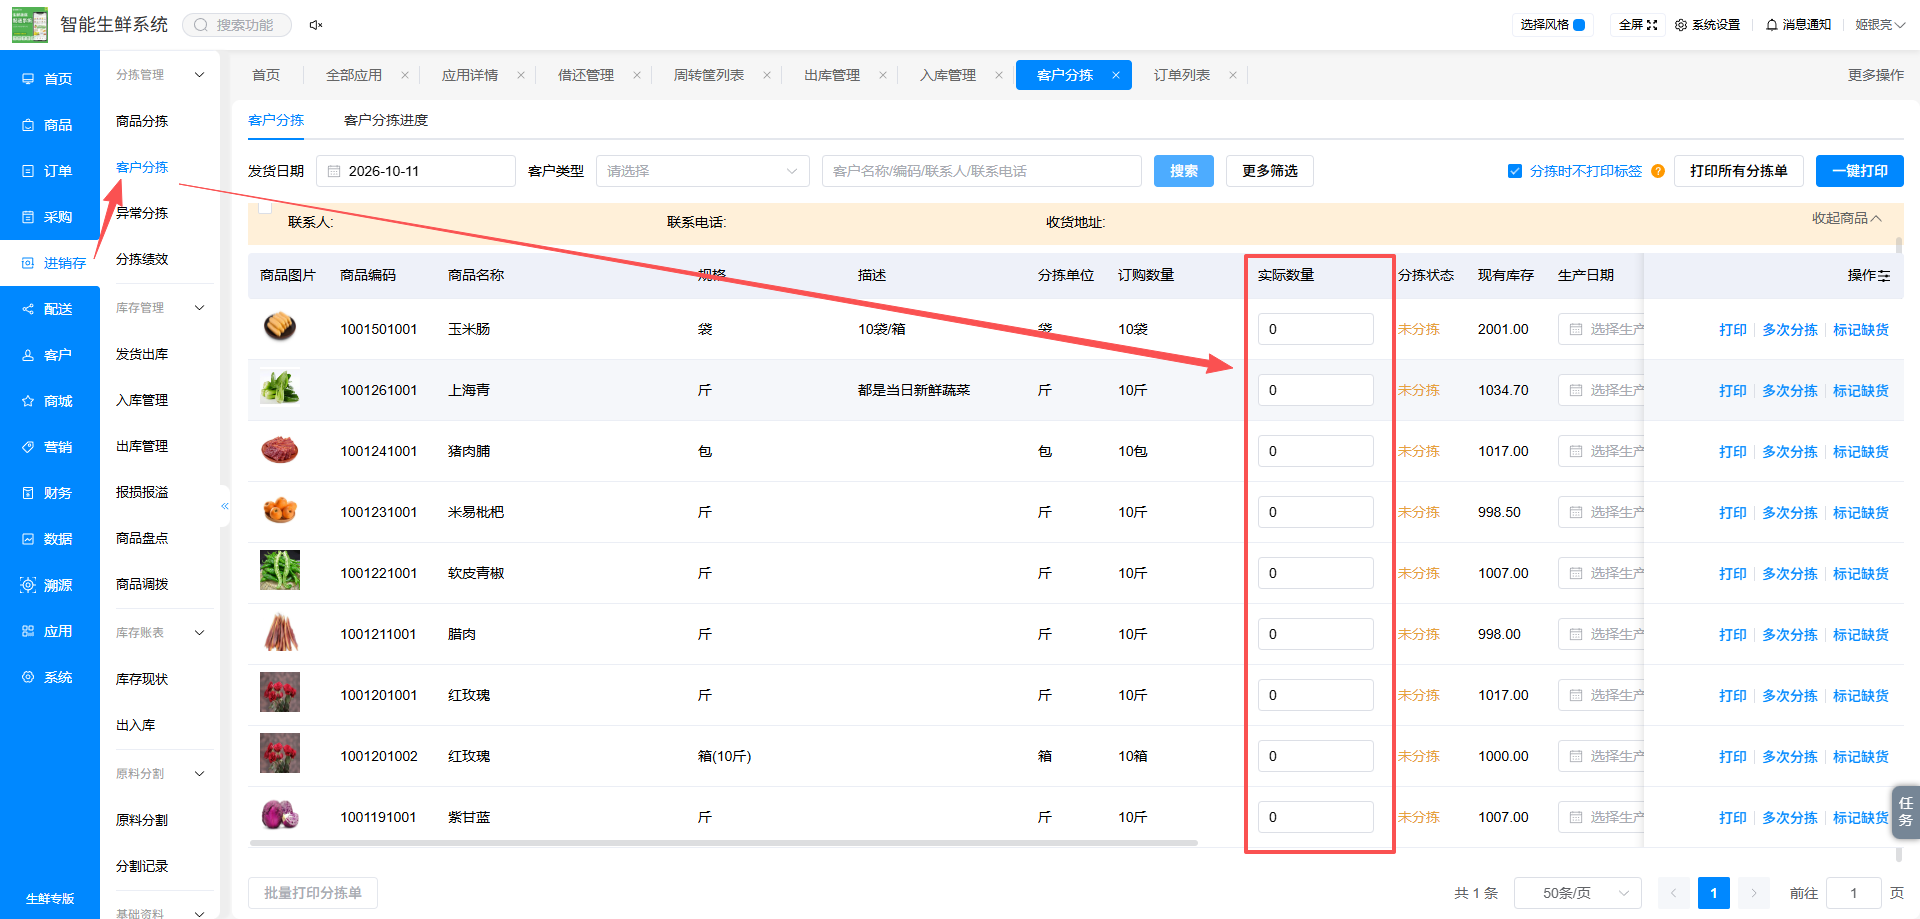Close the 订单列表 tab
Screen dimensions: 1920x919
[1233, 75]
